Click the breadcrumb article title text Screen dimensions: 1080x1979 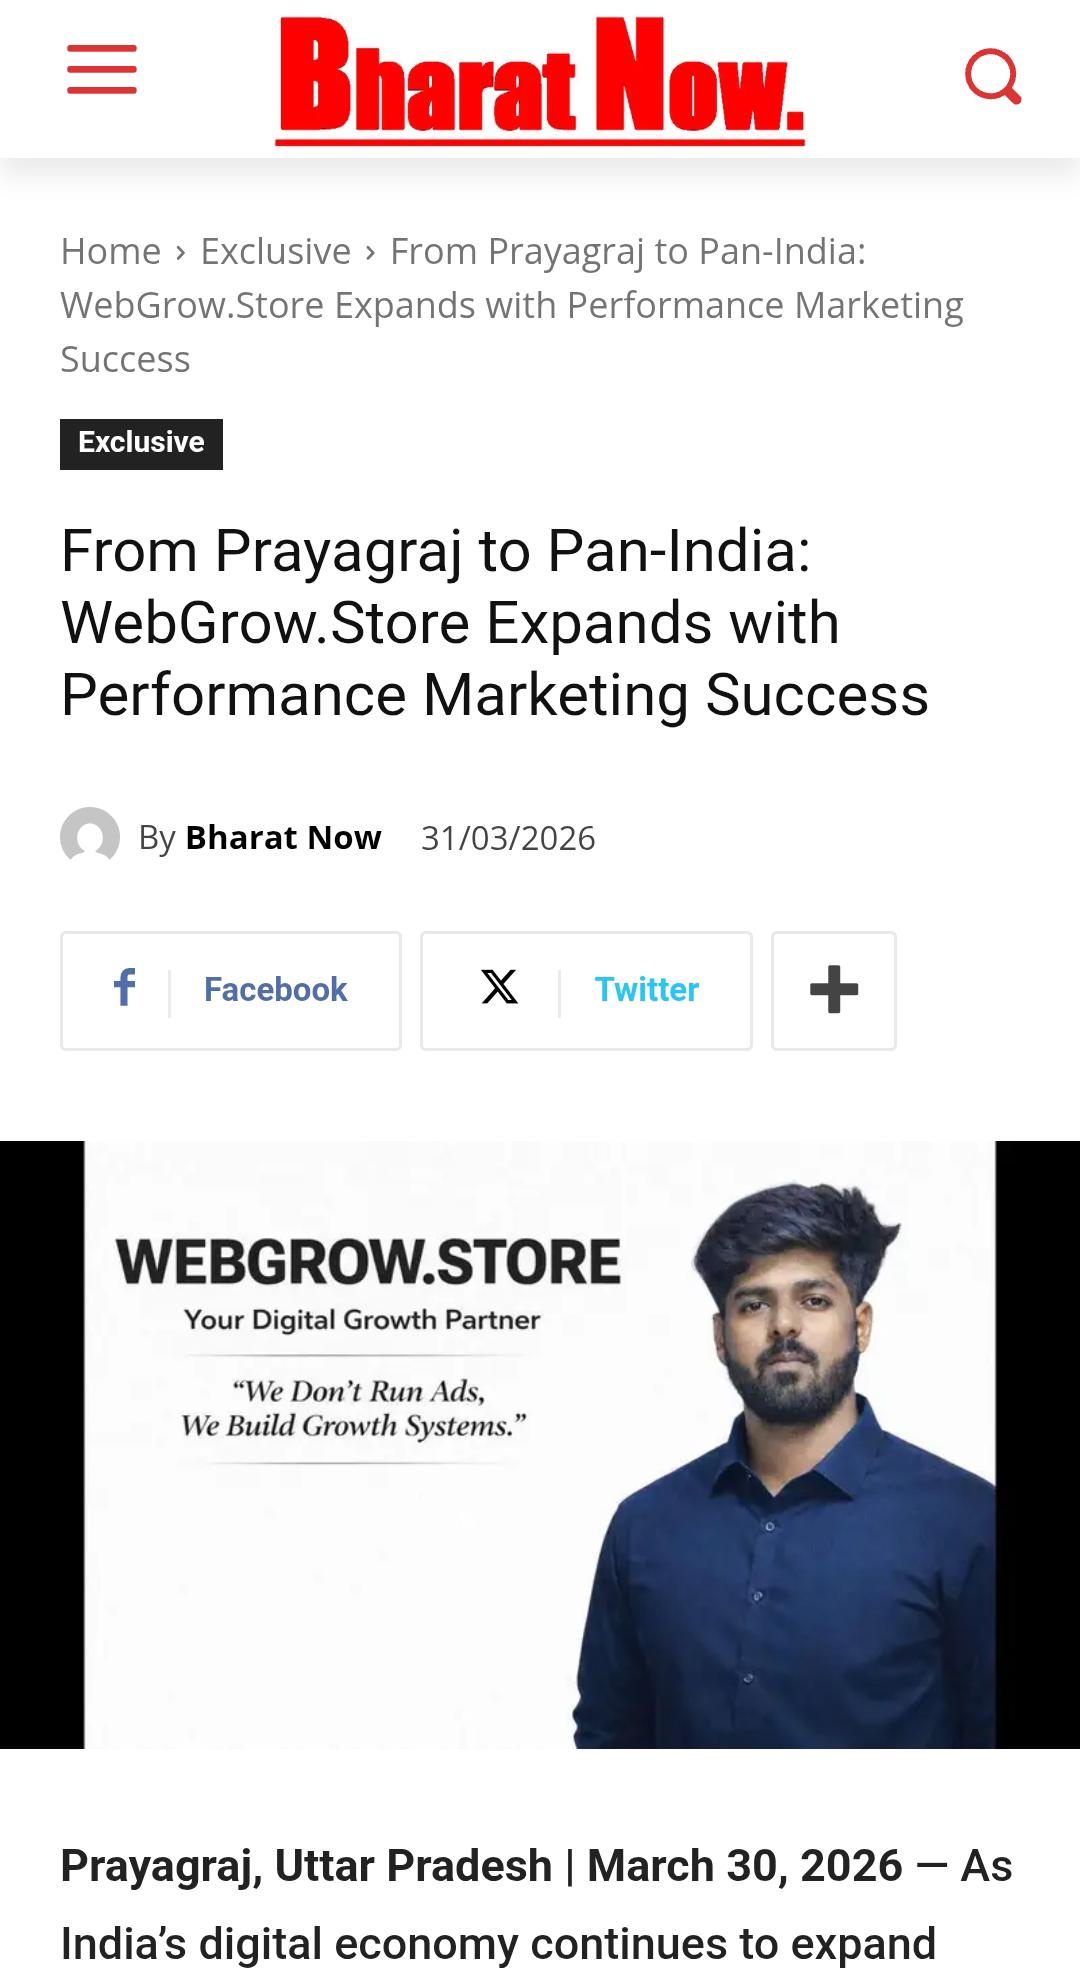pos(512,305)
